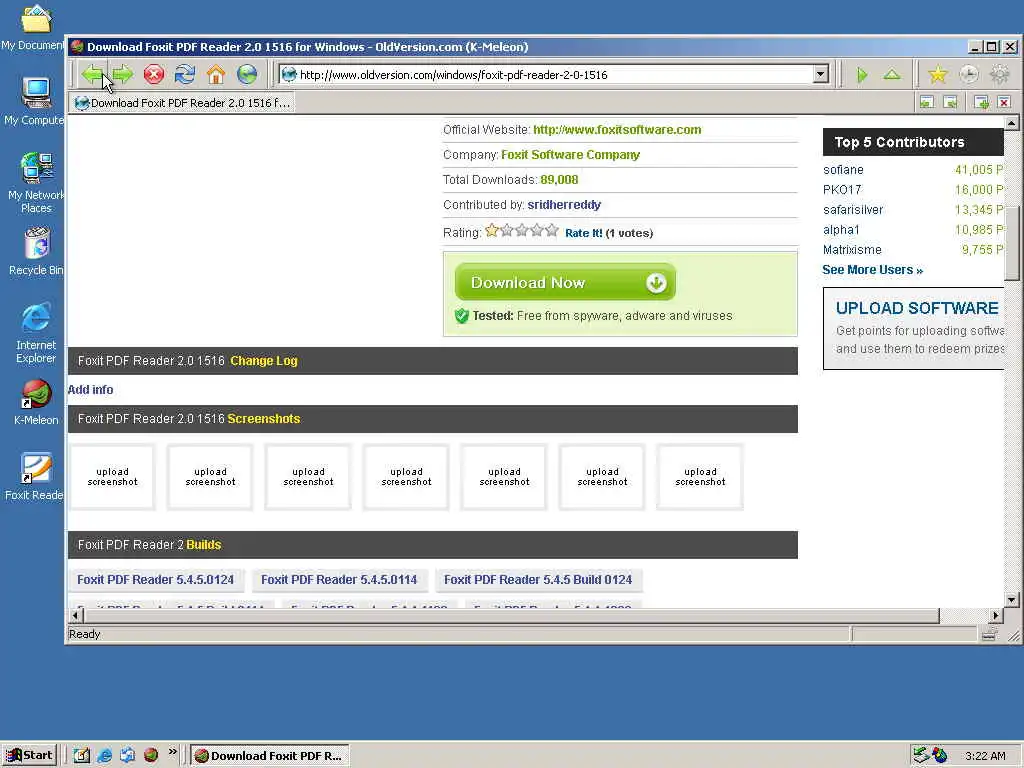
Task: Launch K-Meleon from quick launch bar
Action: tap(151, 756)
